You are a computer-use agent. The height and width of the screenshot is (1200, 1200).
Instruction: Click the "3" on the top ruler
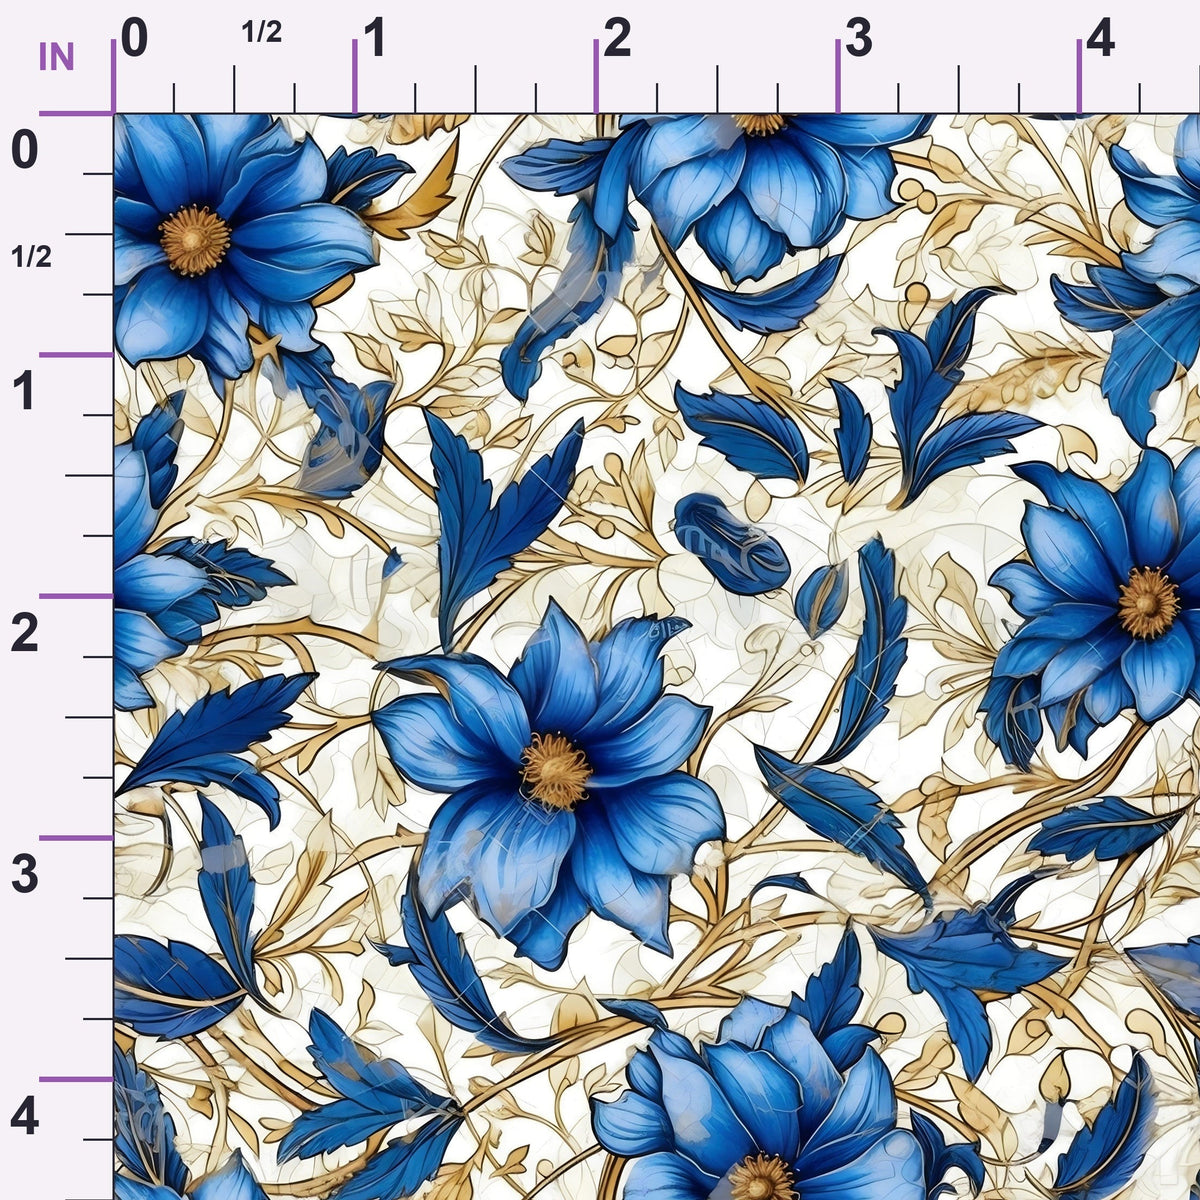point(859,39)
